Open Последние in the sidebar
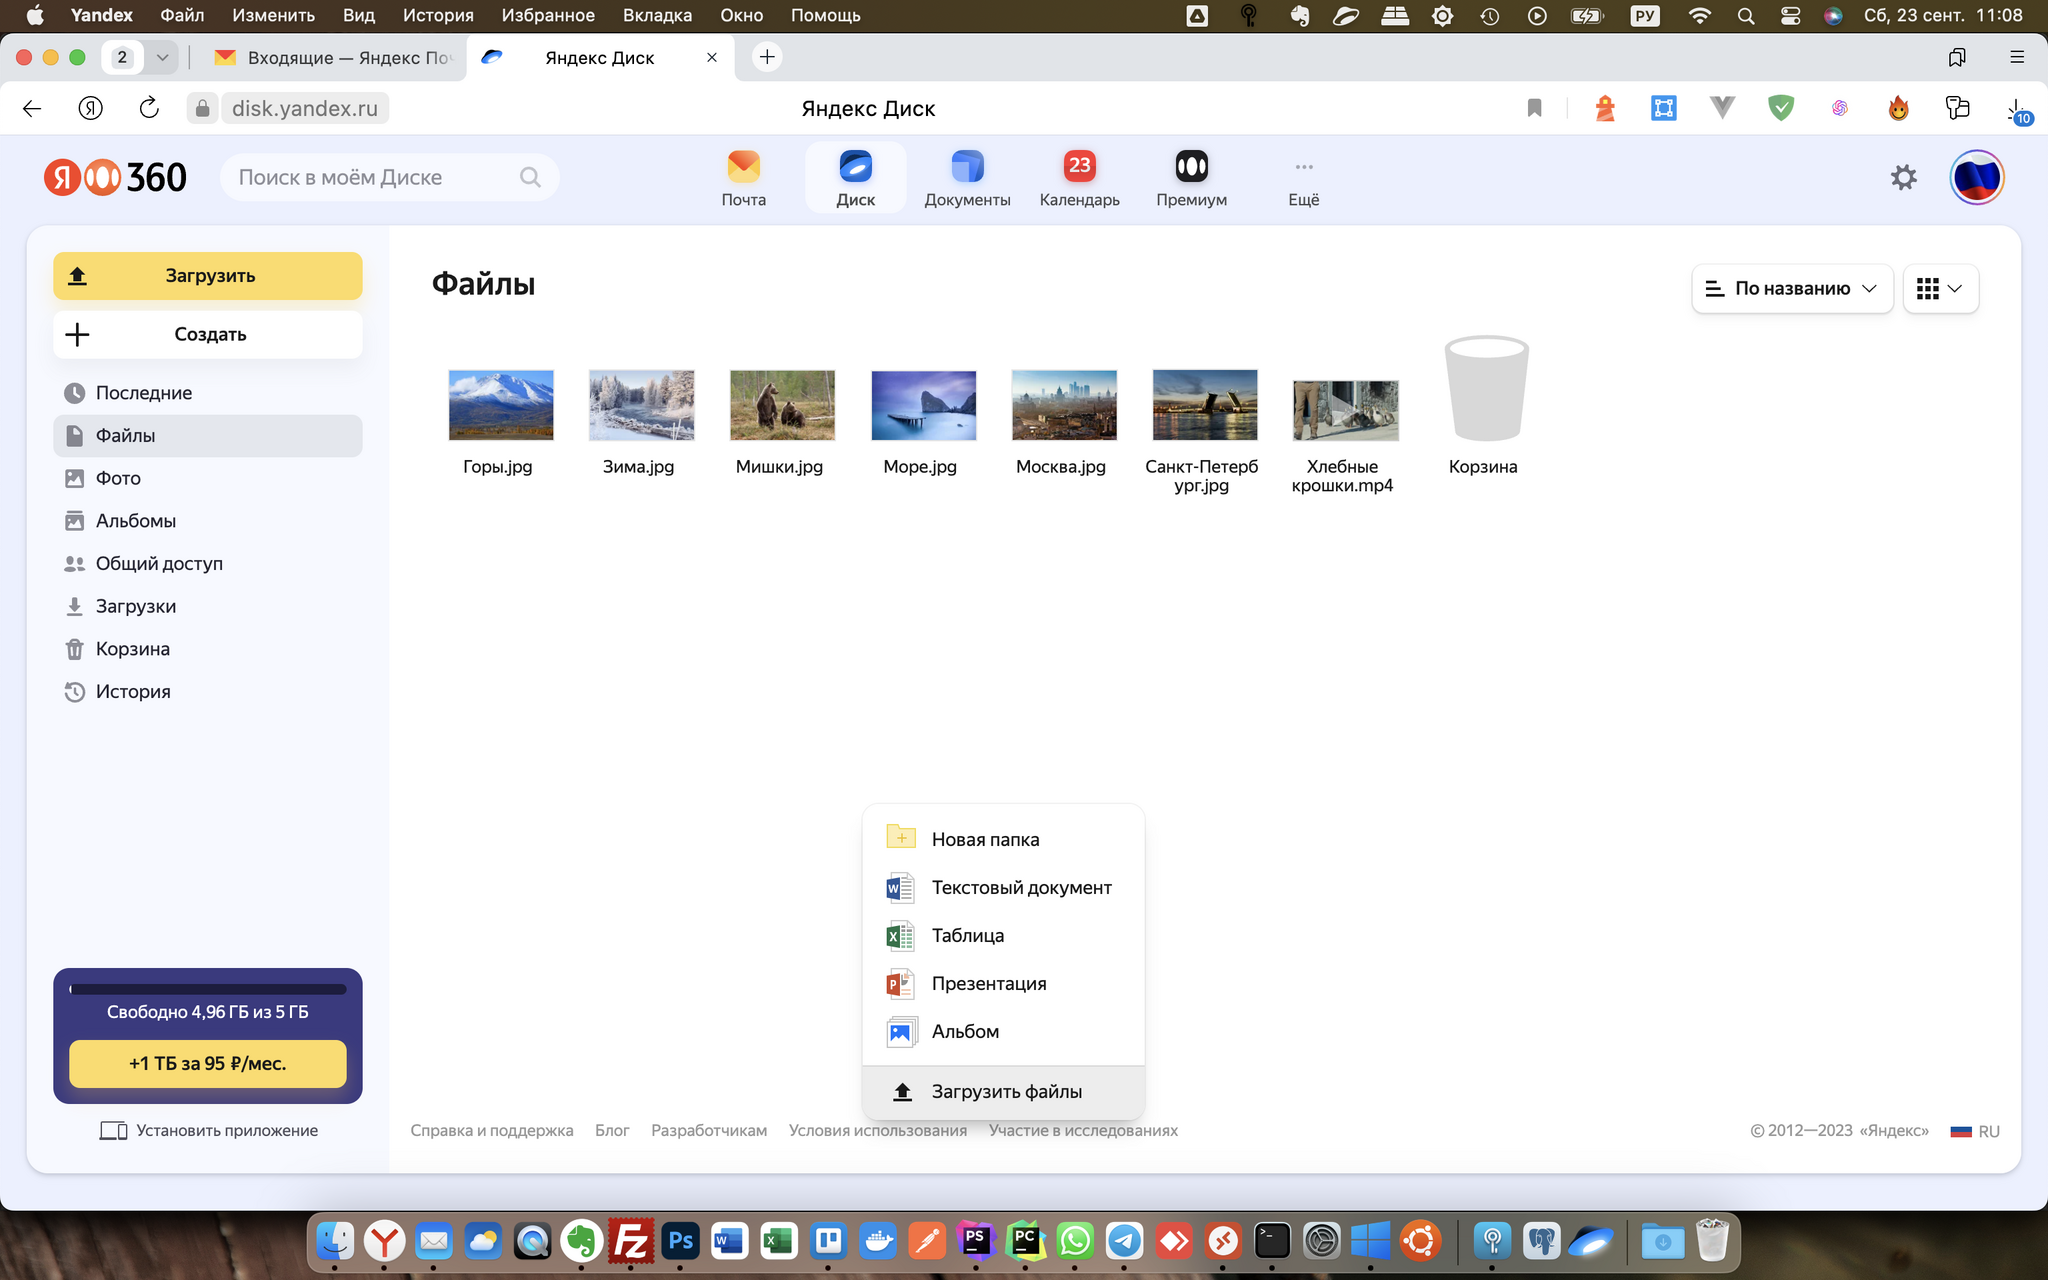Viewport: 2048px width, 1280px height. (208, 393)
